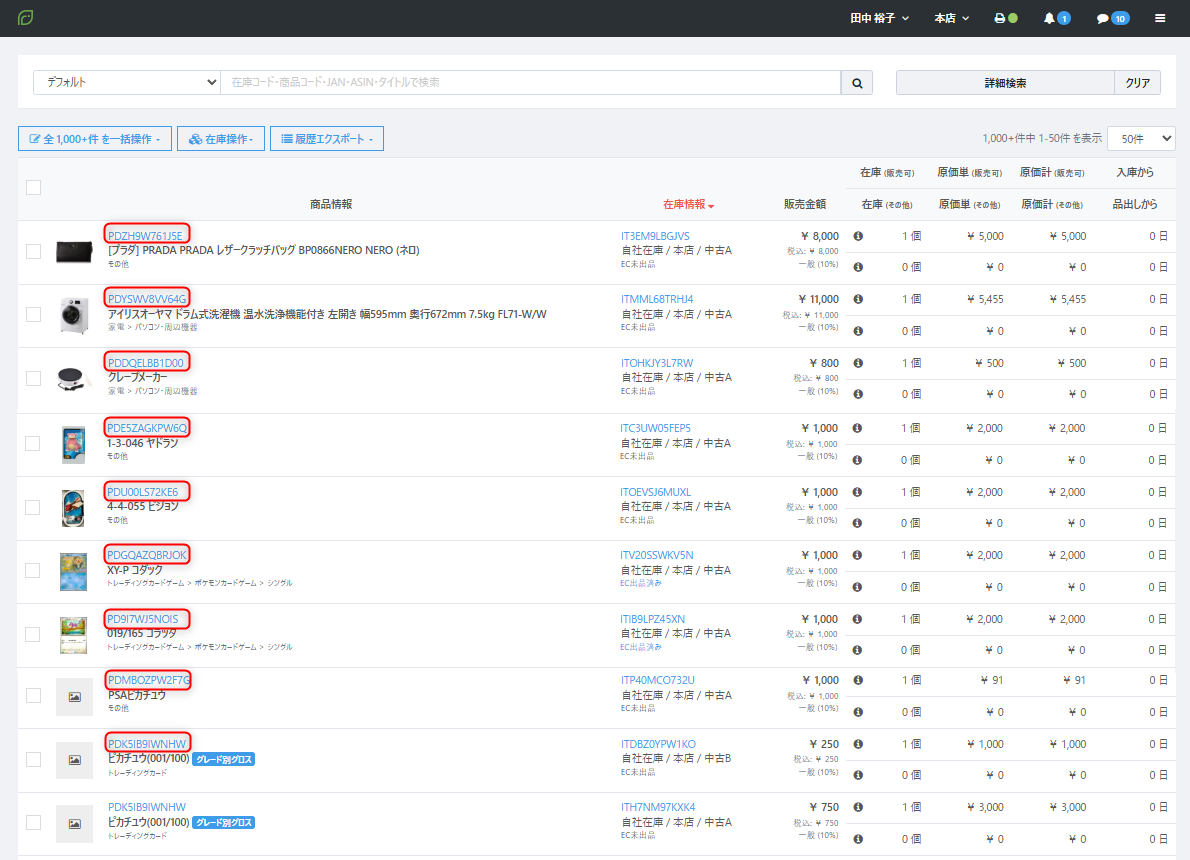
Task: Toggle the select-all checkbox in table header
Action: (x=33, y=187)
